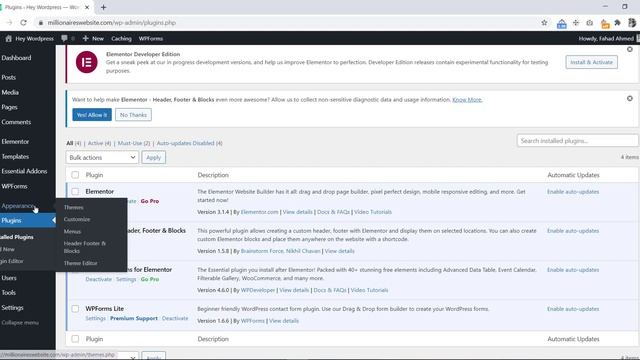Viewport: 640px width, 360px height.
Task: Click the Yes! Allow it button
Action: 92,115
